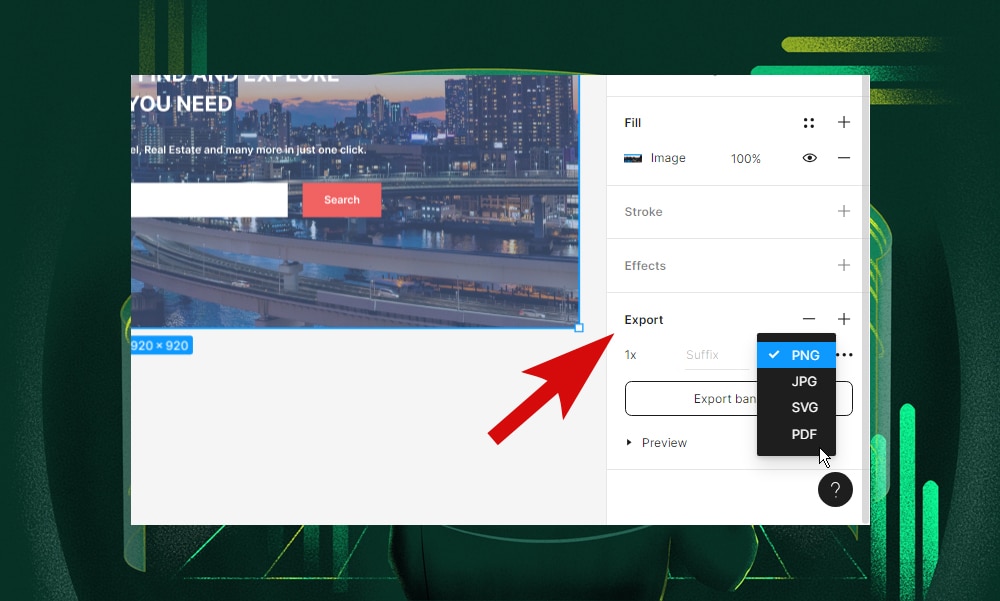Add a new fill with the plus icon

(x=843, y=122)
